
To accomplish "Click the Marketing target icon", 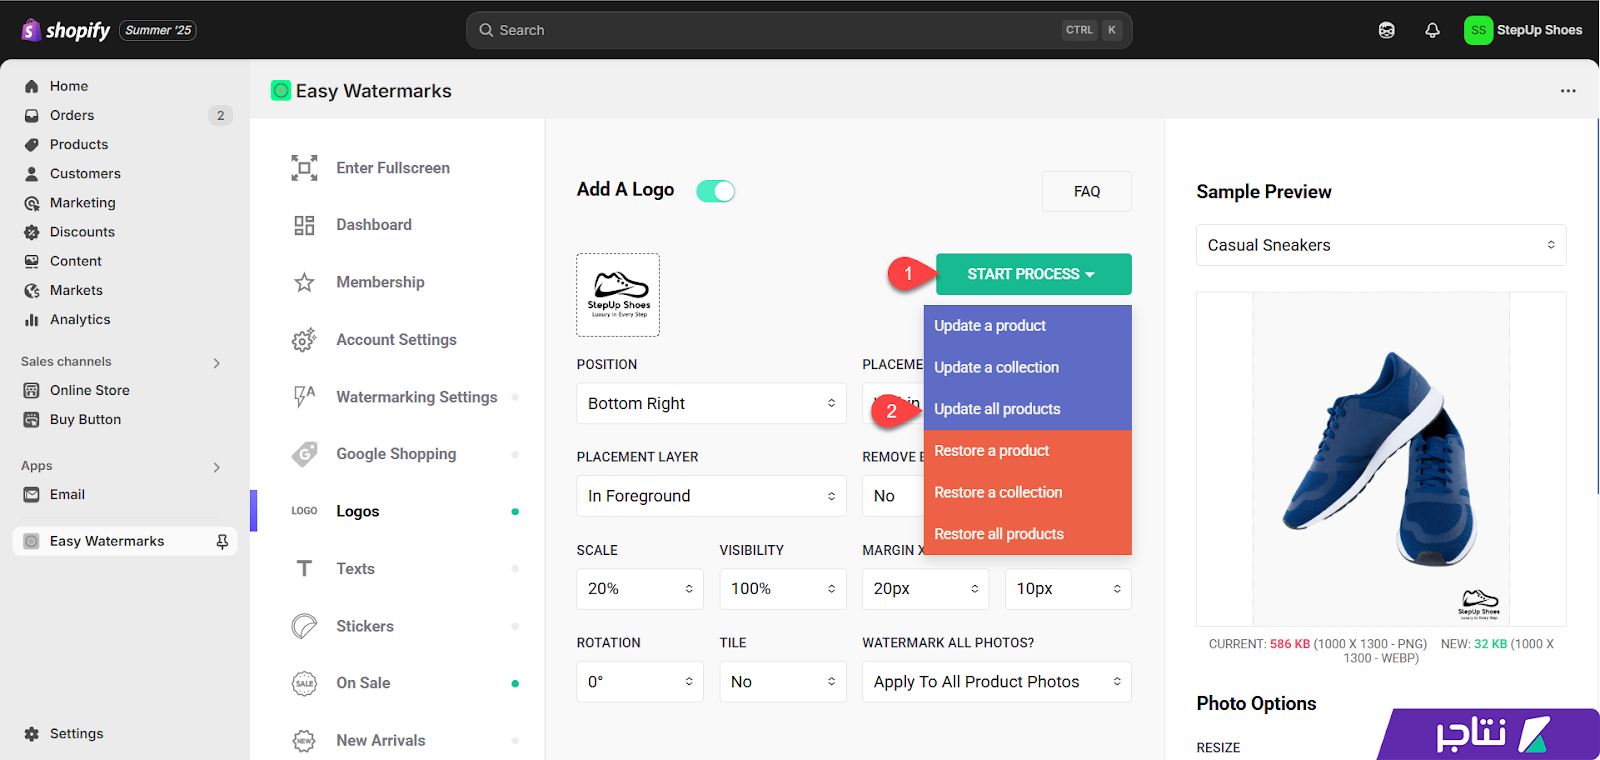I will 32,203.
